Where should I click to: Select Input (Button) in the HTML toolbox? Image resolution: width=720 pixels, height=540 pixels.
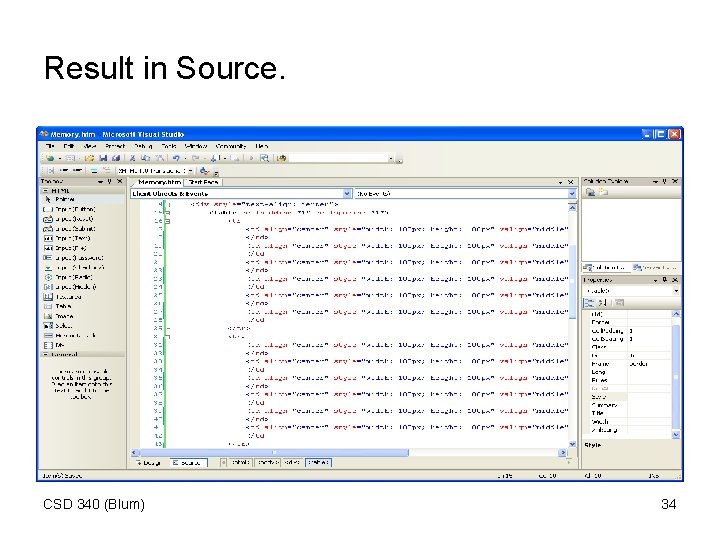pyautogui.click(x=82, y=209)
